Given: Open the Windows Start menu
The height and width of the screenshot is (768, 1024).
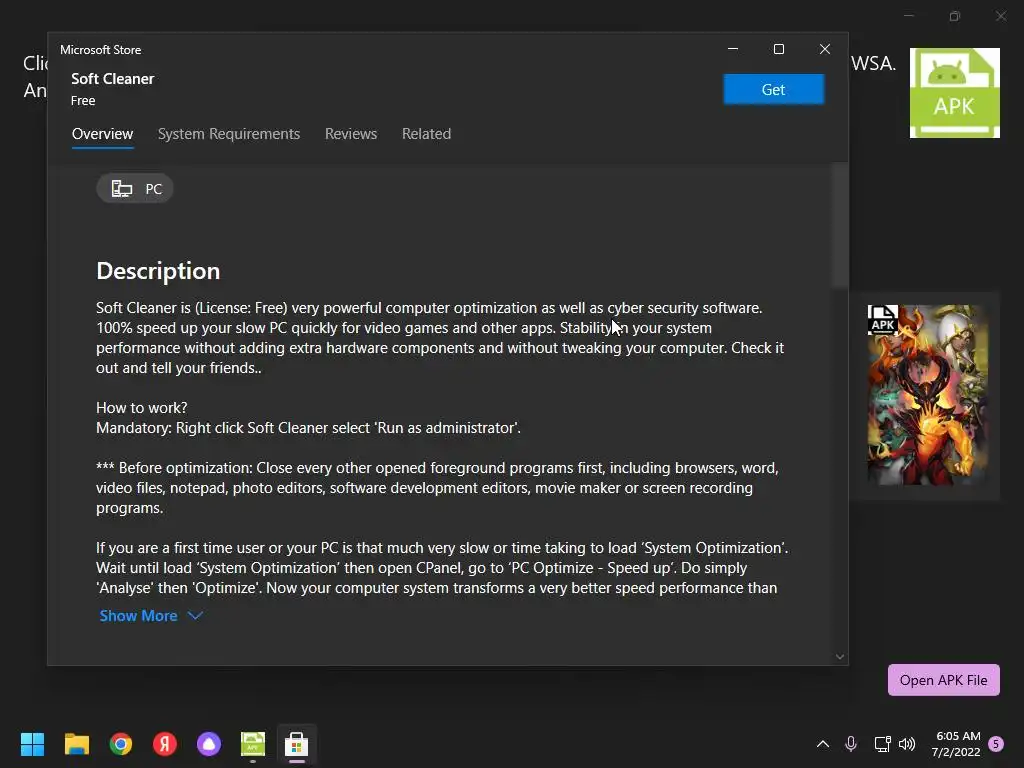Looking at the screenshot, I should point(33,744).
